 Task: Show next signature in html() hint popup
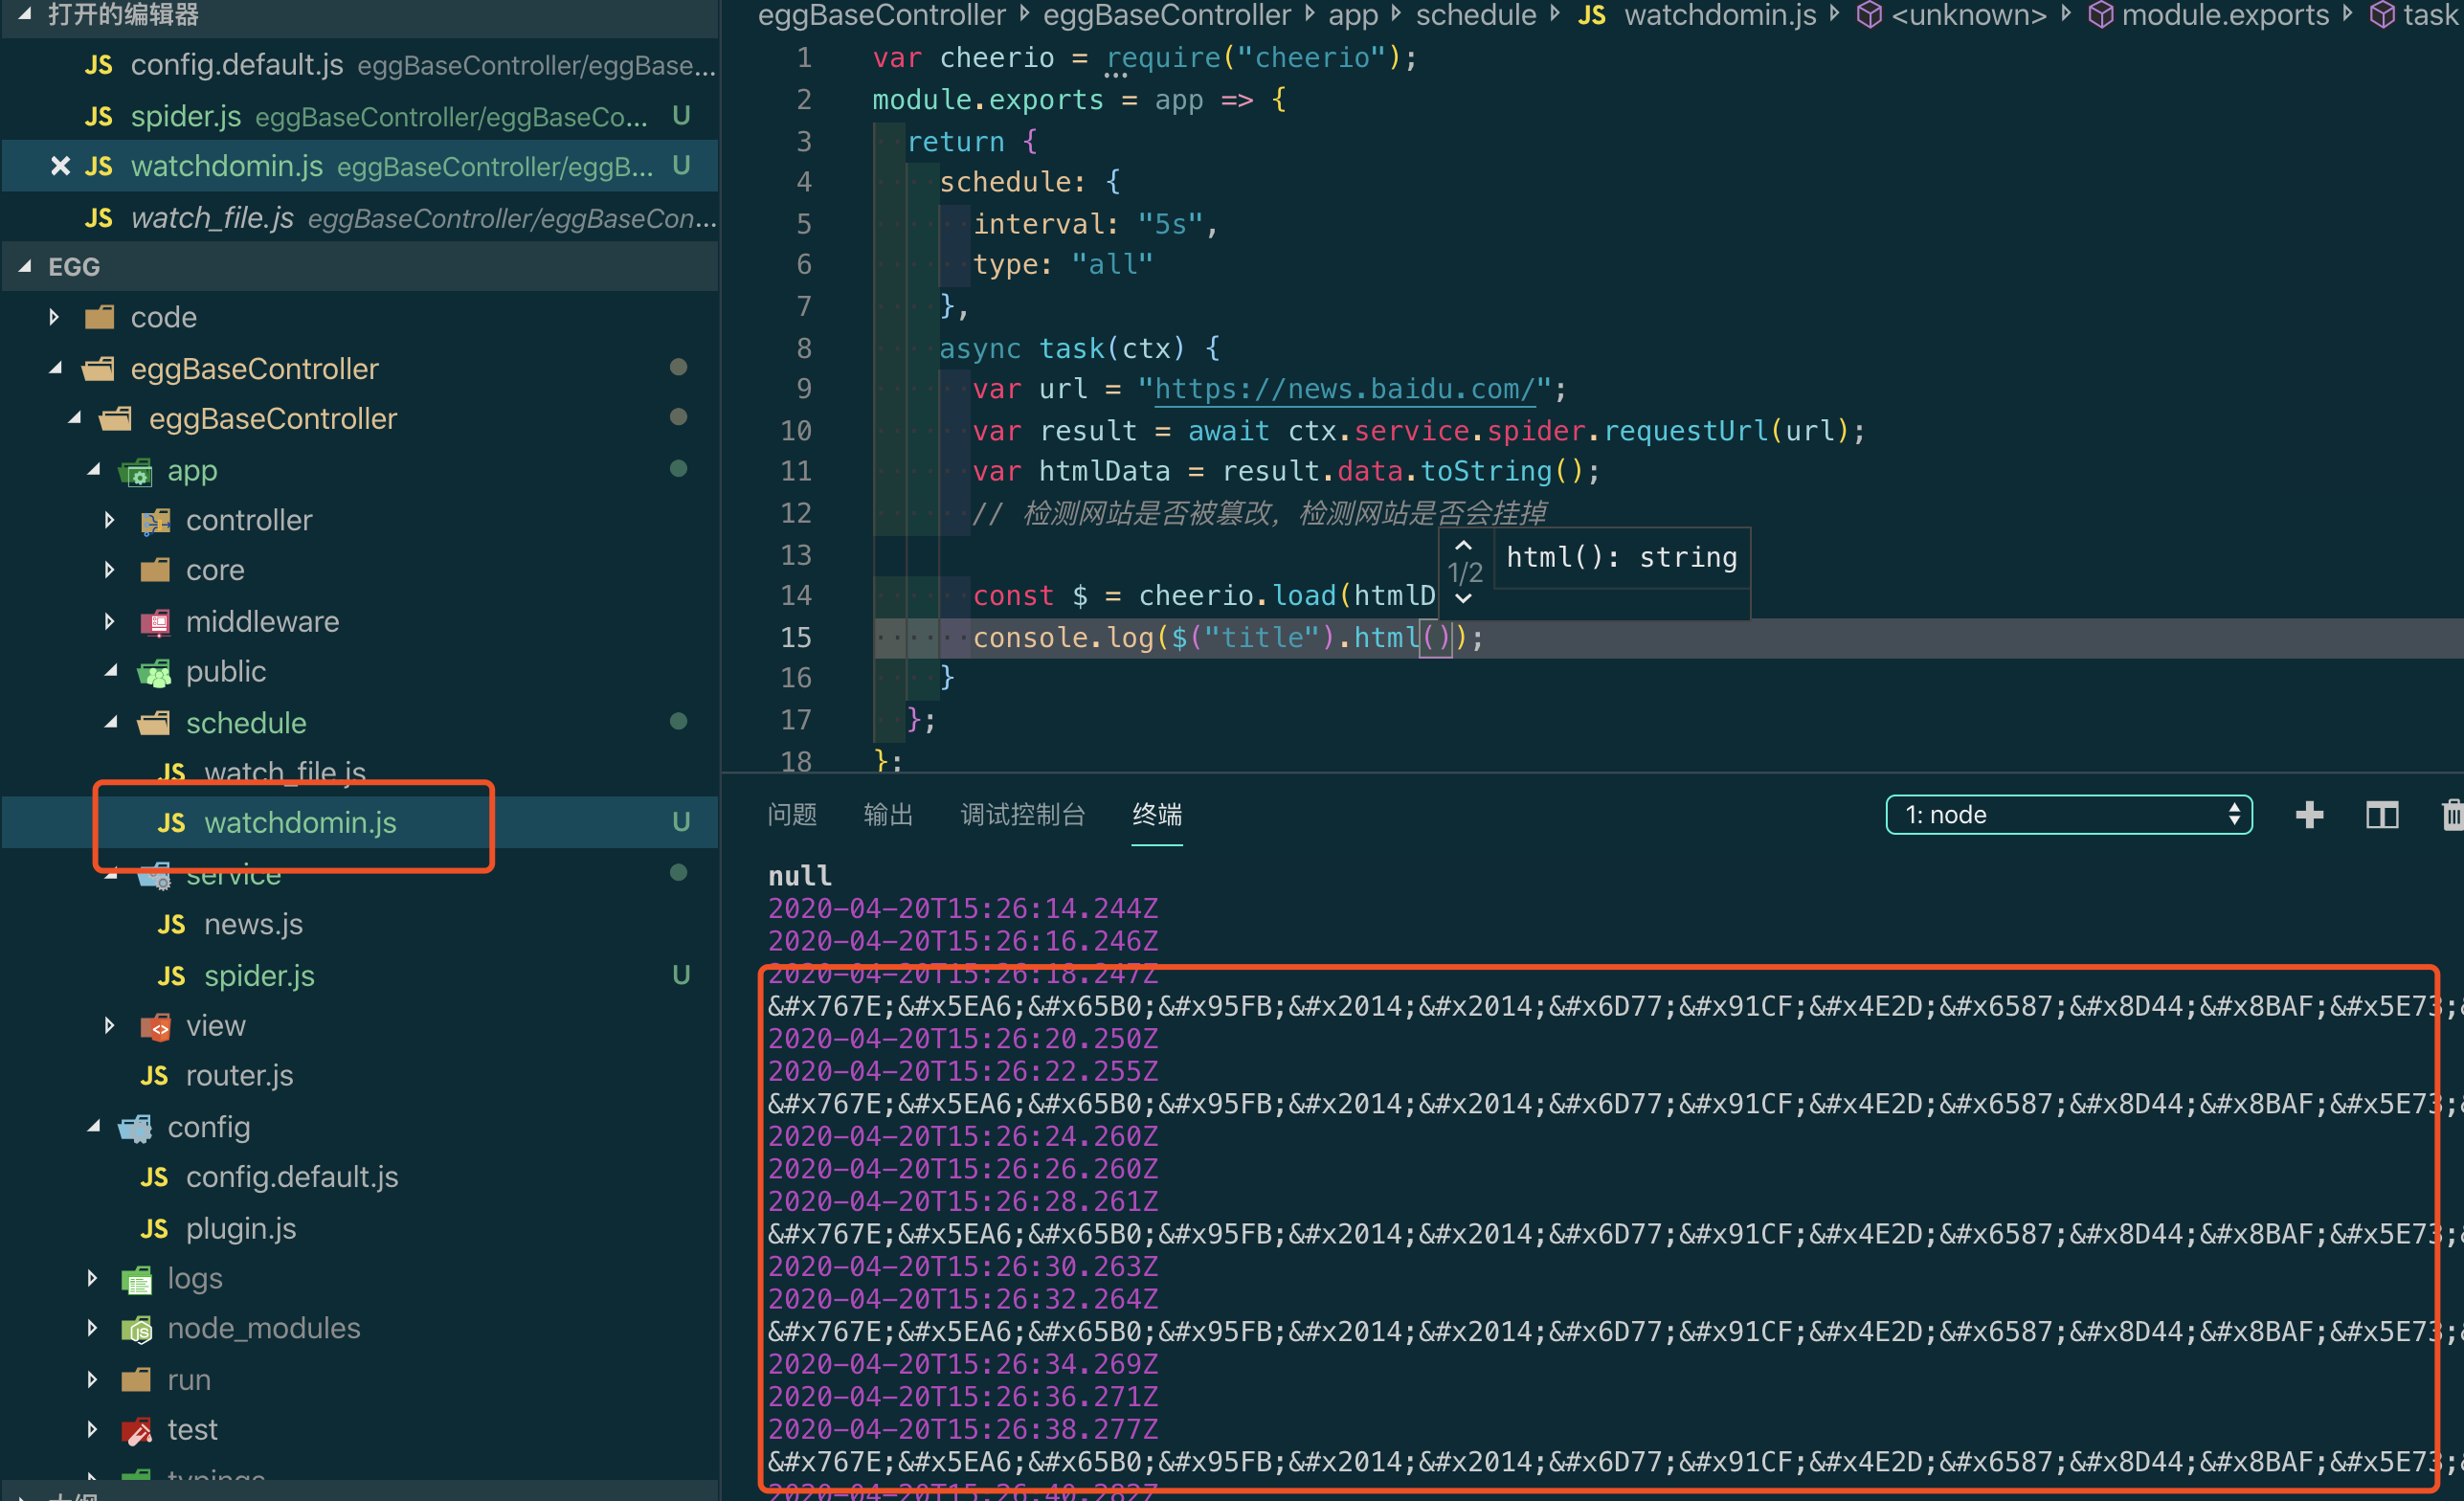1463,598
